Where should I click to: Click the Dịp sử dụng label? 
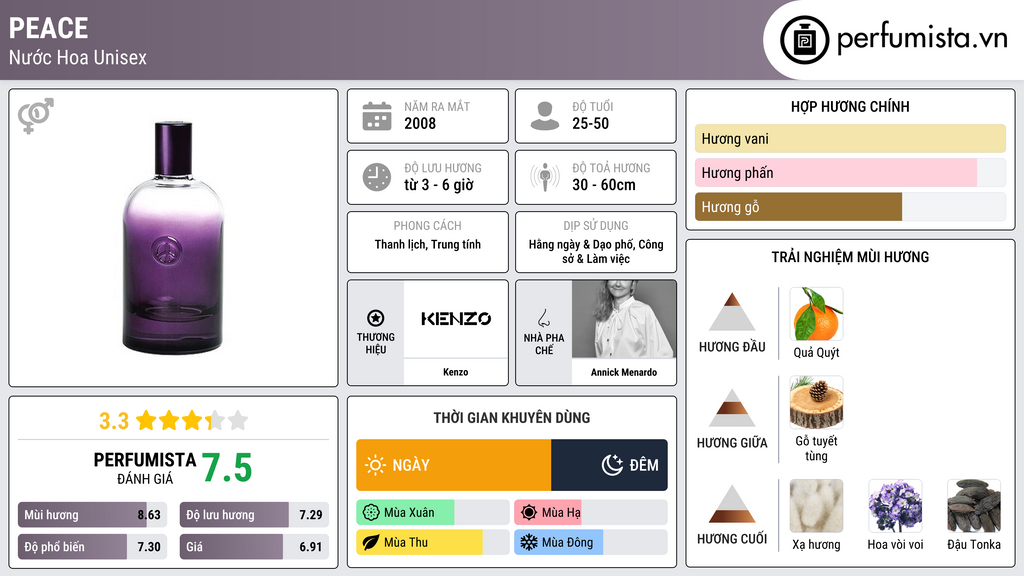tap(596, 225)
